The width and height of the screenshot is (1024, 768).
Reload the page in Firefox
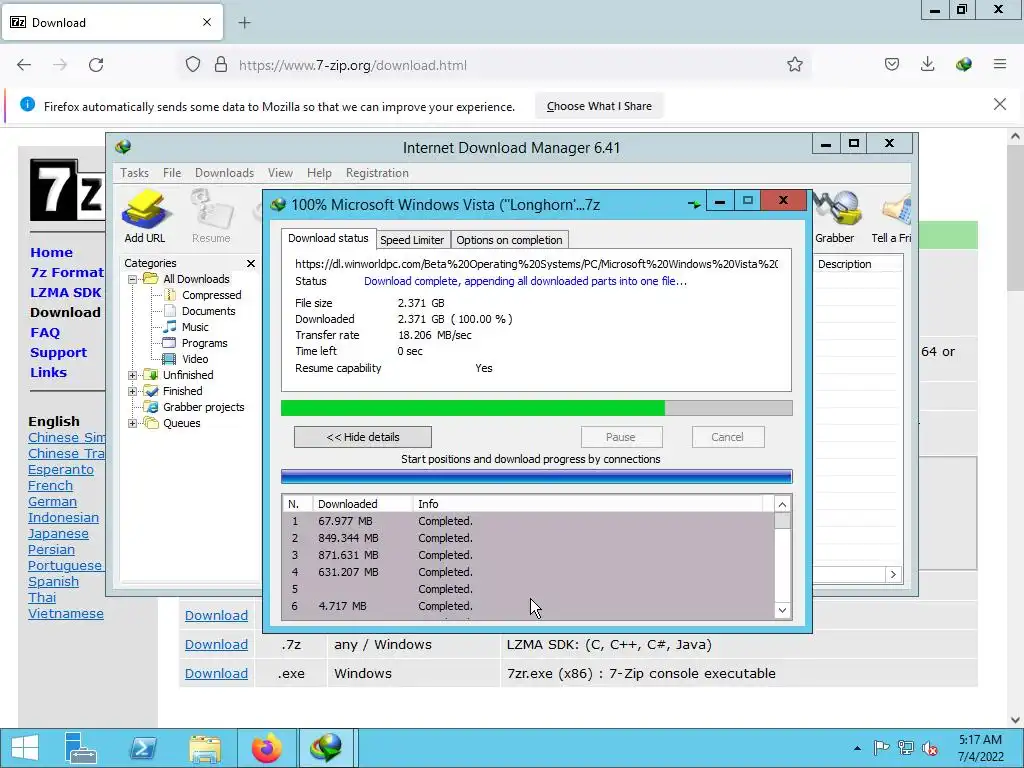point(96,65)
